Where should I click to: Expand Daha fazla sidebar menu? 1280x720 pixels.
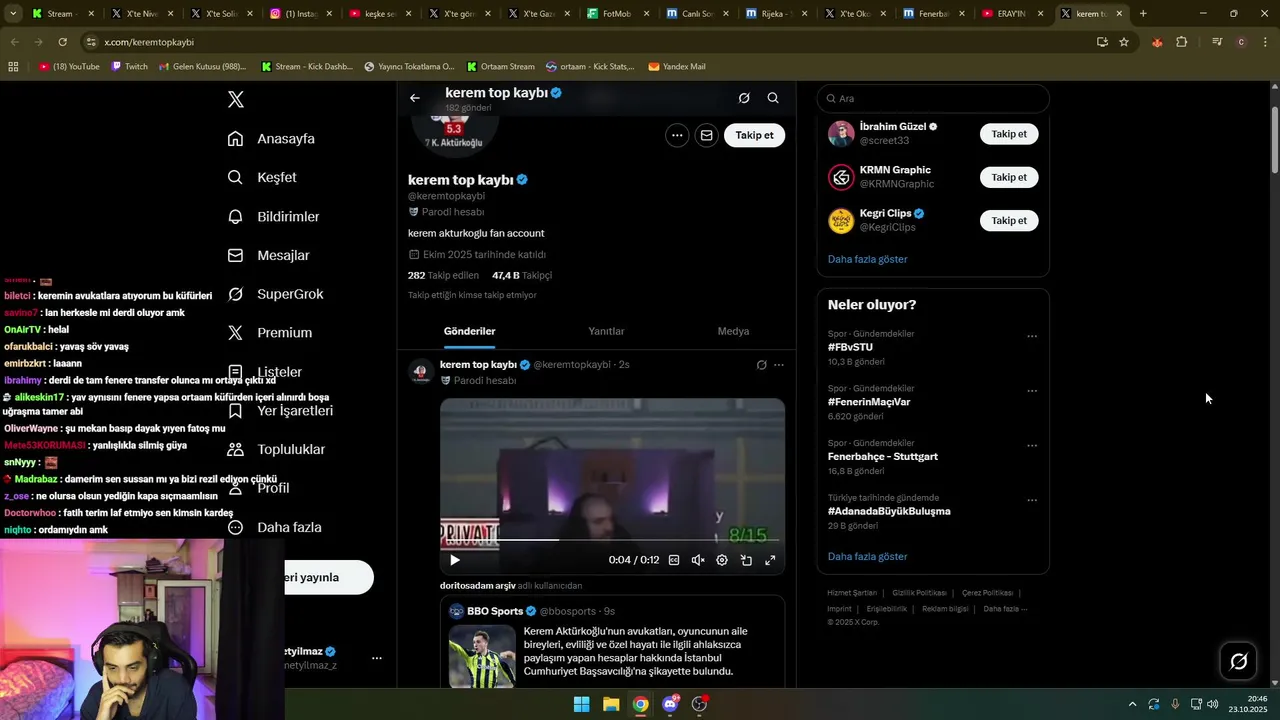(274, 527)
